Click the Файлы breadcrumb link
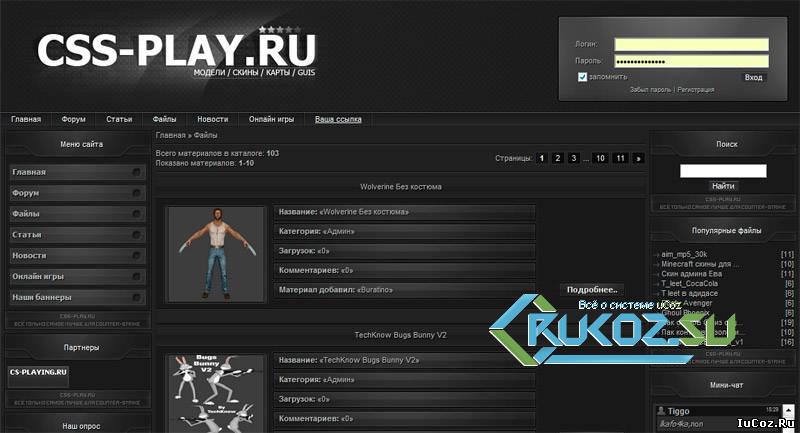 206,135
